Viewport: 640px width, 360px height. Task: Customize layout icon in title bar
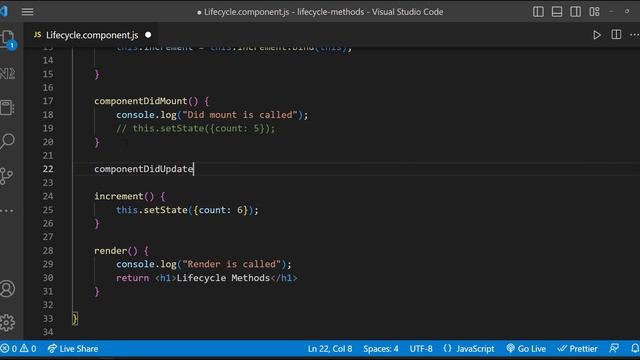[x=594, y=11]
